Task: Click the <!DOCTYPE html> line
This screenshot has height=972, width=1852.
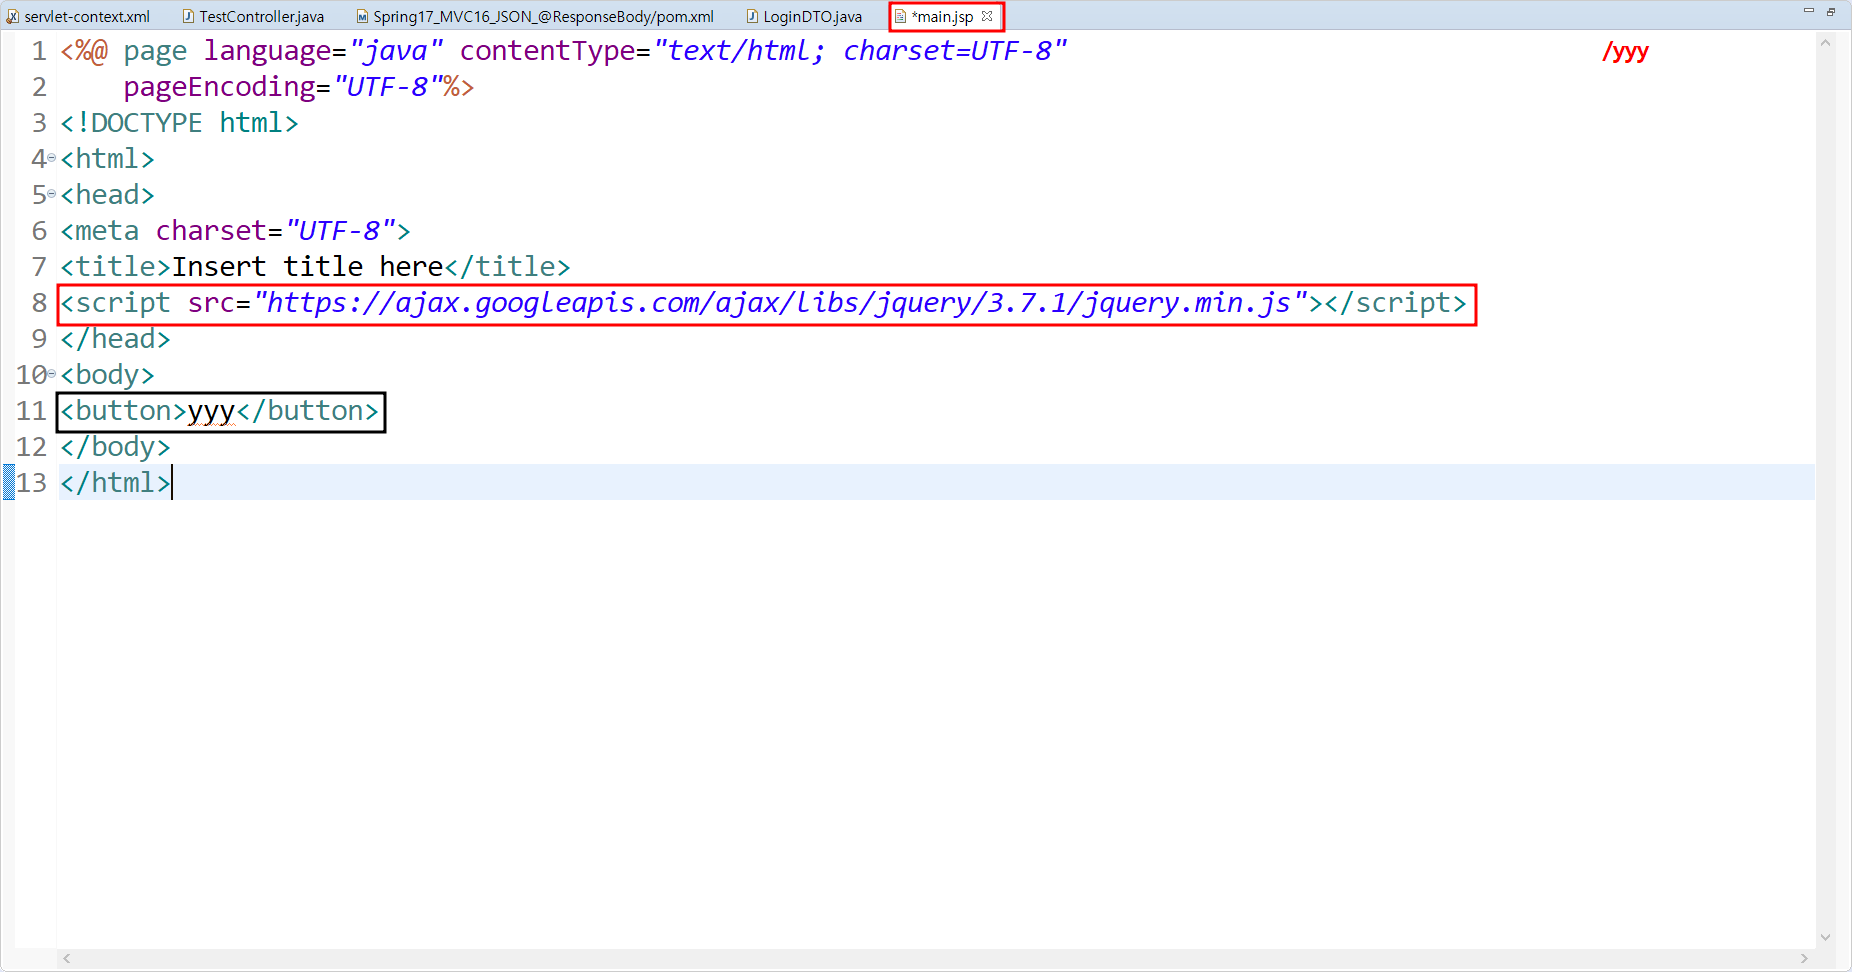Action: 179,123
